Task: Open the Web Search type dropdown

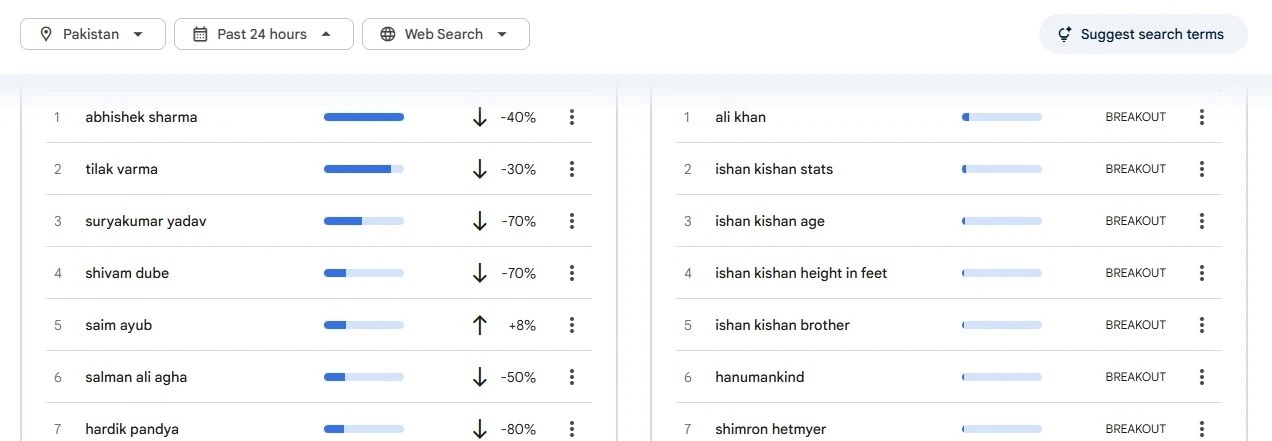Action: 445,34
